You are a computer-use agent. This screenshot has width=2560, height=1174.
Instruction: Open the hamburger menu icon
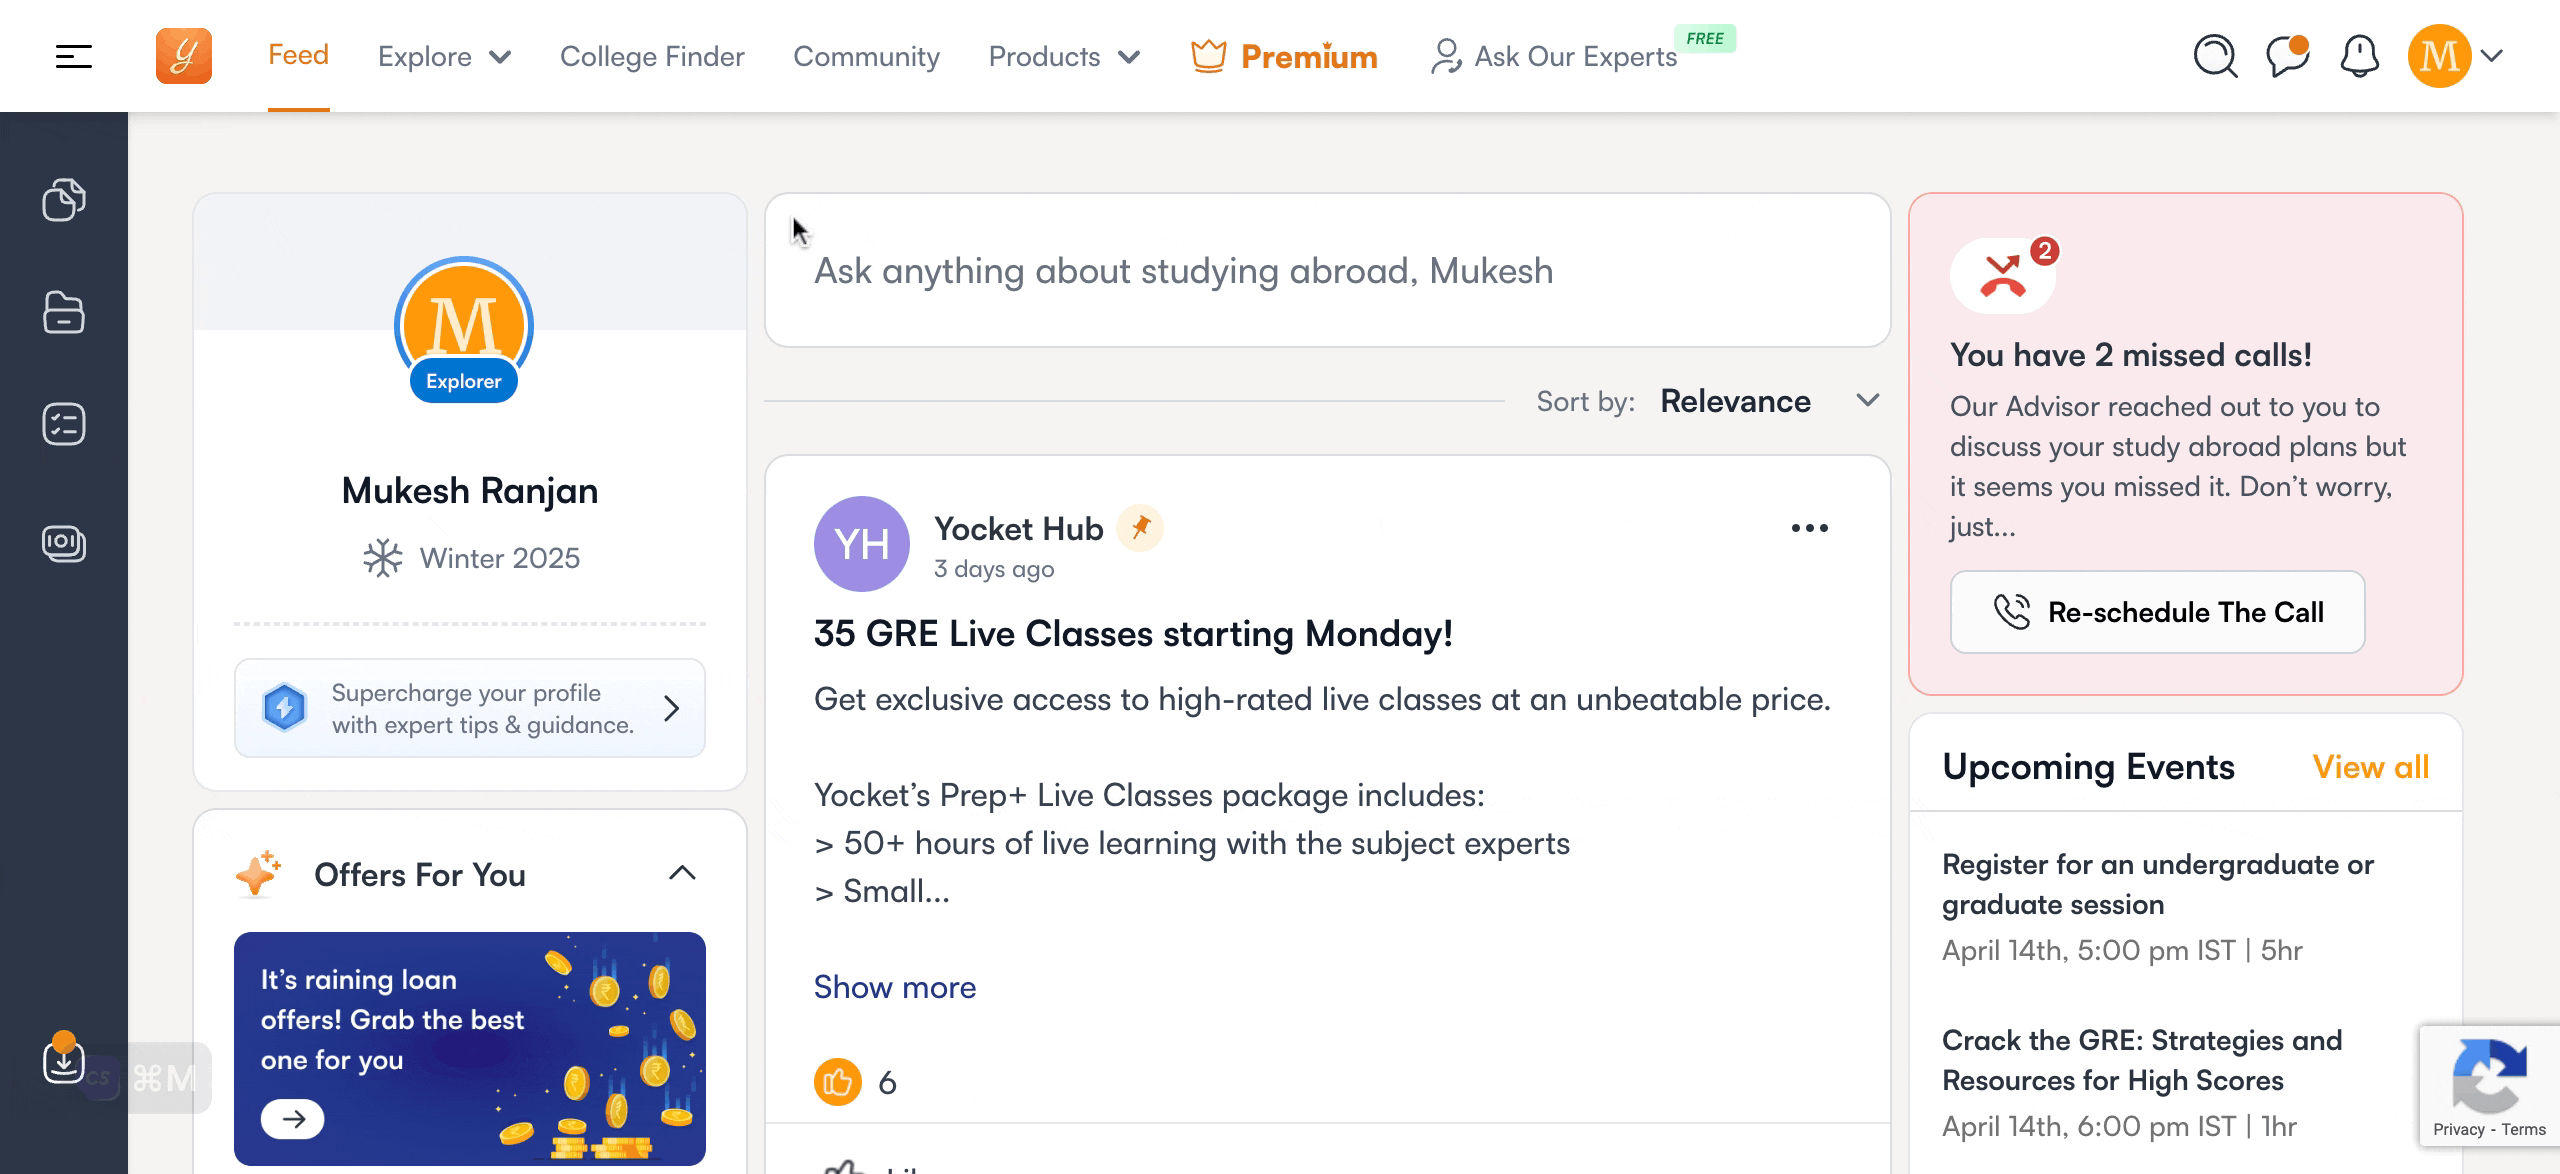point(73,56)
